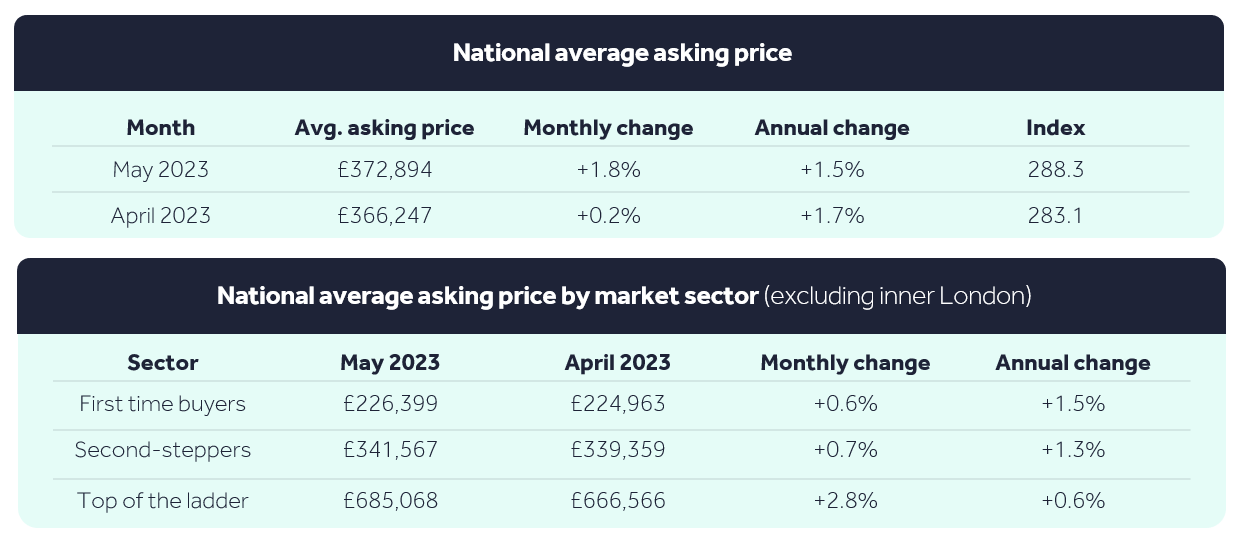This screenshot has height=542, width=1236.
Task: Select the £366,247 value cell
Action: (x=385, y=215)
